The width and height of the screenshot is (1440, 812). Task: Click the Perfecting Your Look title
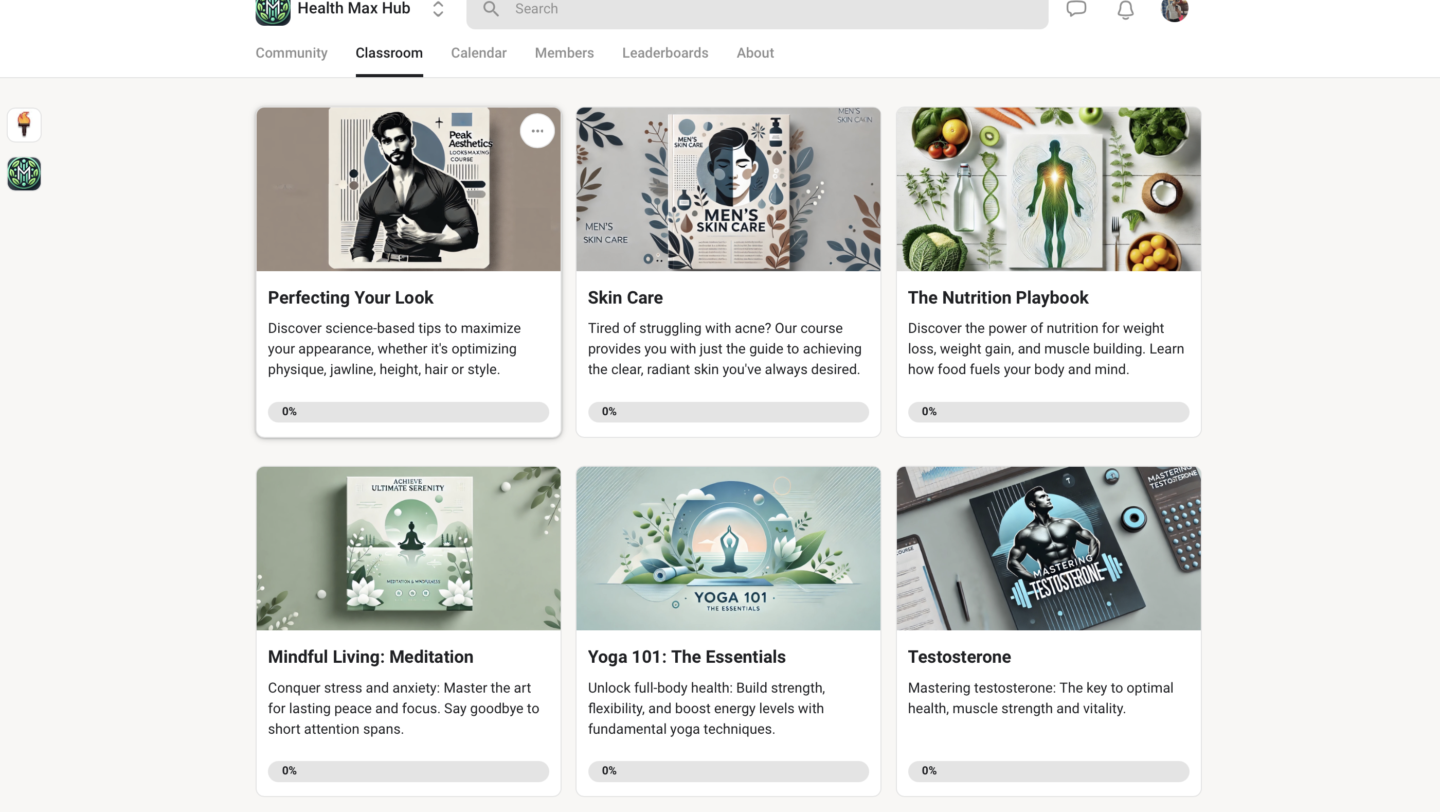[350, 298]
